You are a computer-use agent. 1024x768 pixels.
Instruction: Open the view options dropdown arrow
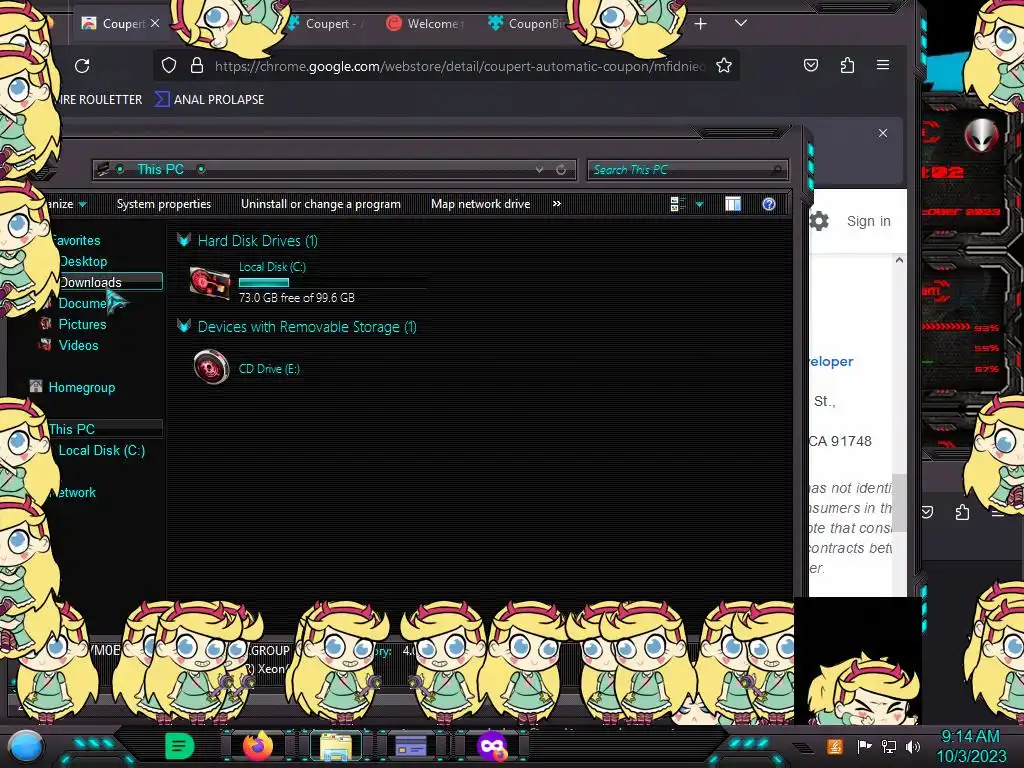(699, 204)
